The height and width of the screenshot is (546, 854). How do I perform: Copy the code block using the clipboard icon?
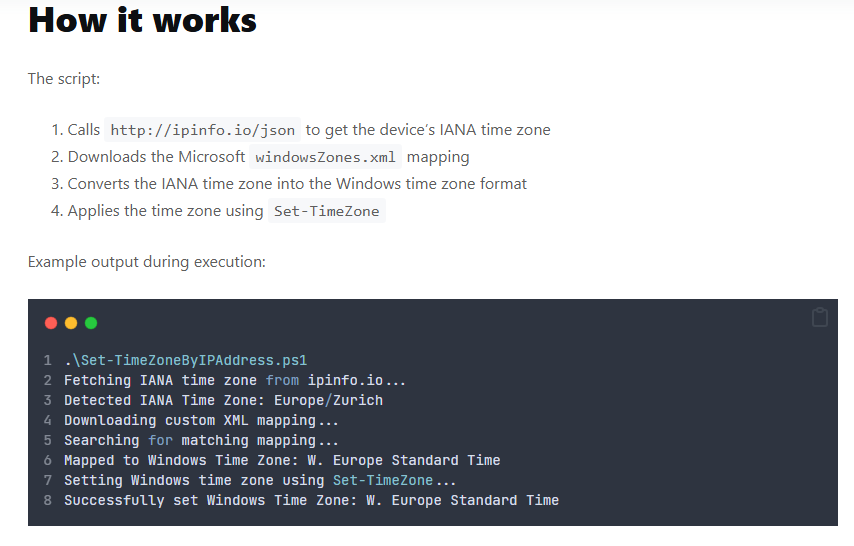(820, 318)
